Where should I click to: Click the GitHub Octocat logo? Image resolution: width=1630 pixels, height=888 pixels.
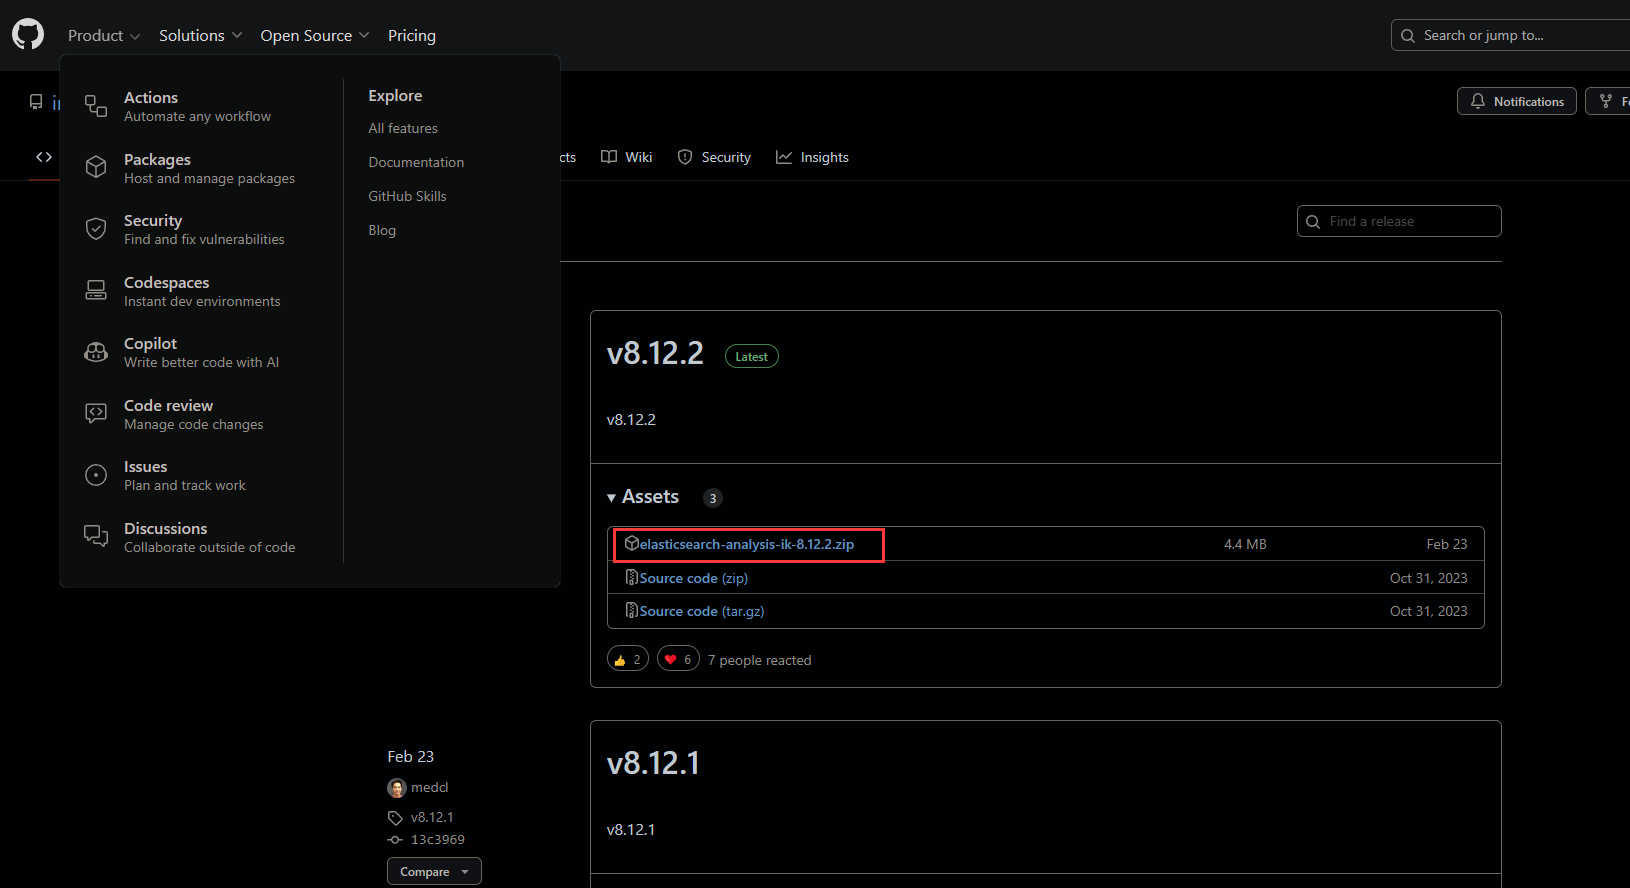(28, 34)
